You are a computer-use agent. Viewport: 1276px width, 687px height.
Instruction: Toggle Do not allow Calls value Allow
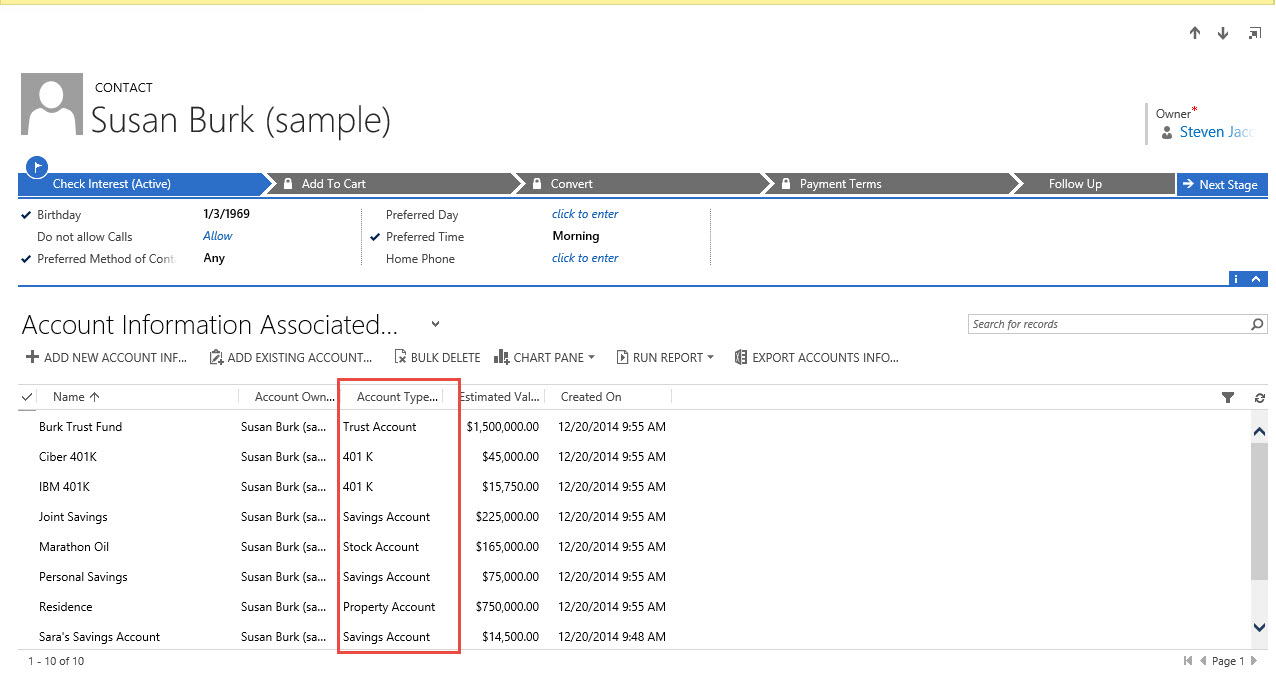pos(217,236)
